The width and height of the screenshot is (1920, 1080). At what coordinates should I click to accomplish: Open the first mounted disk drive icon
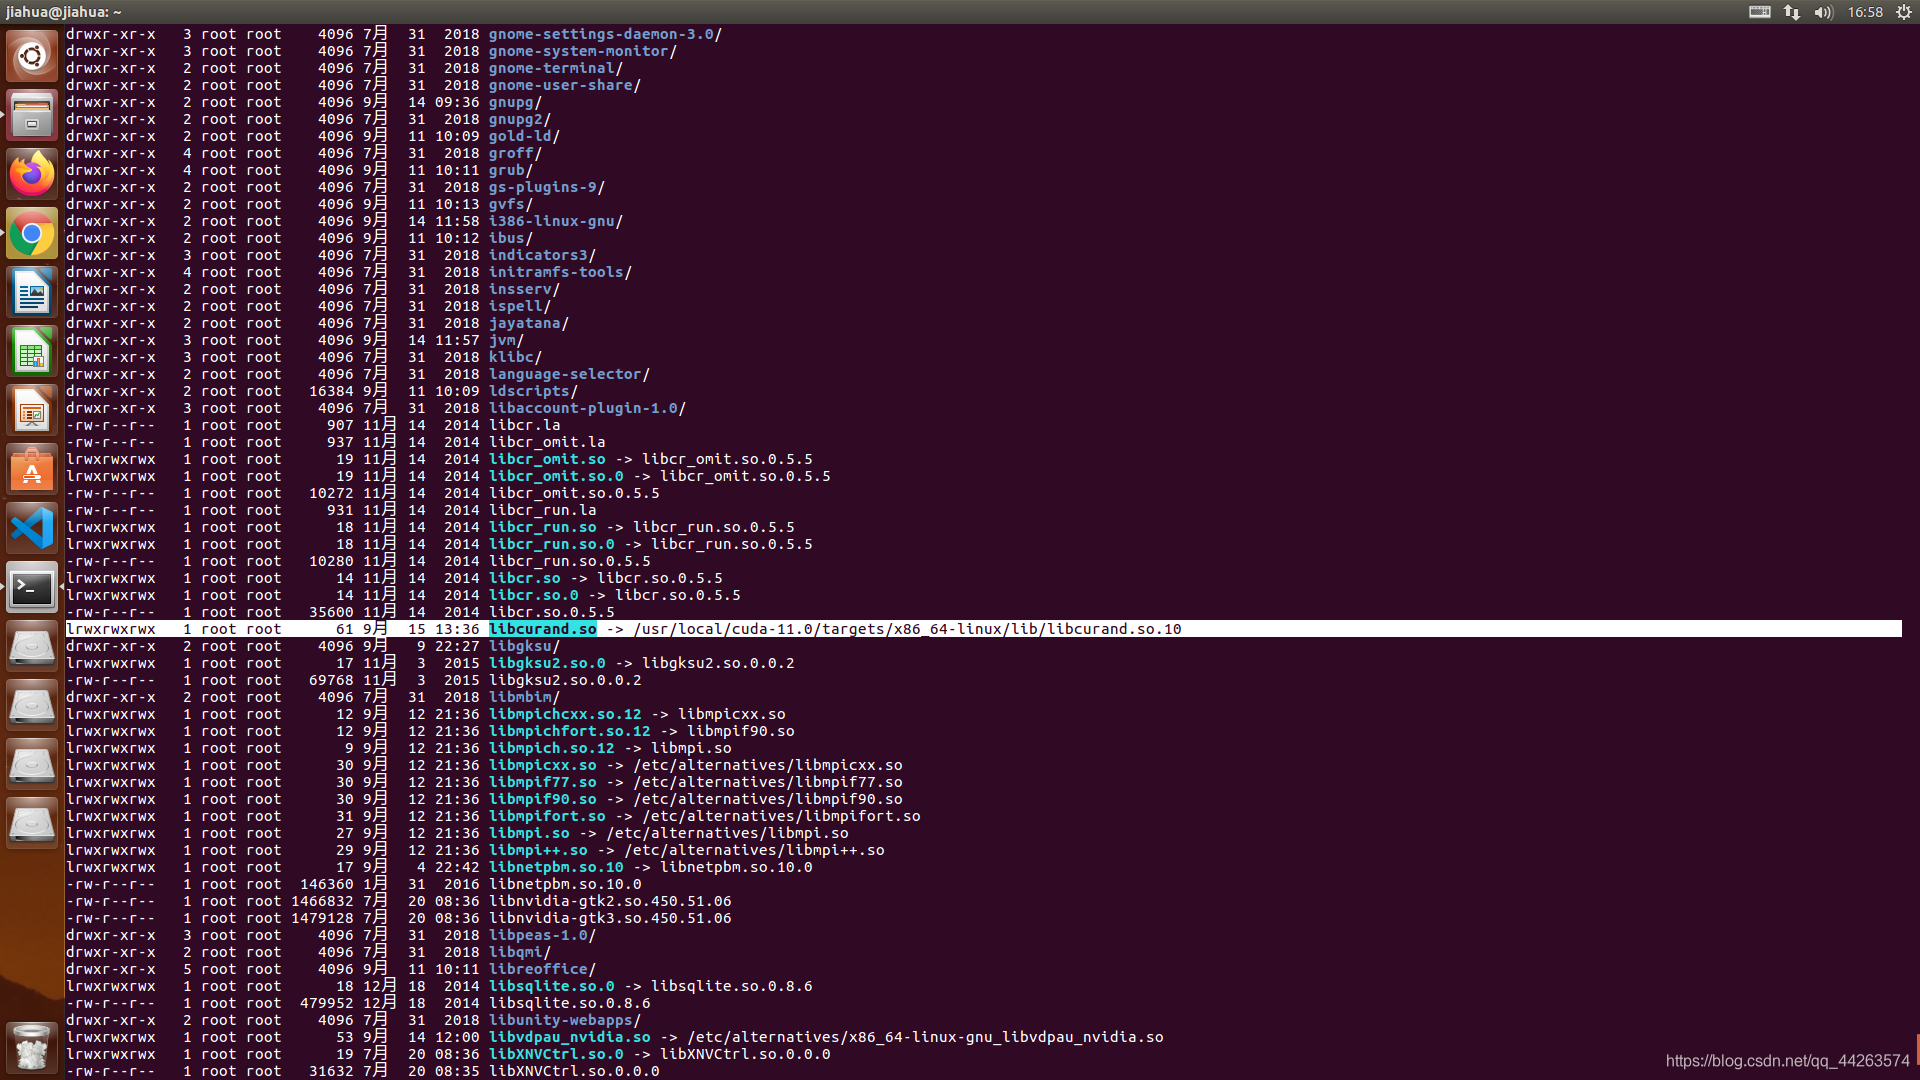32,647
